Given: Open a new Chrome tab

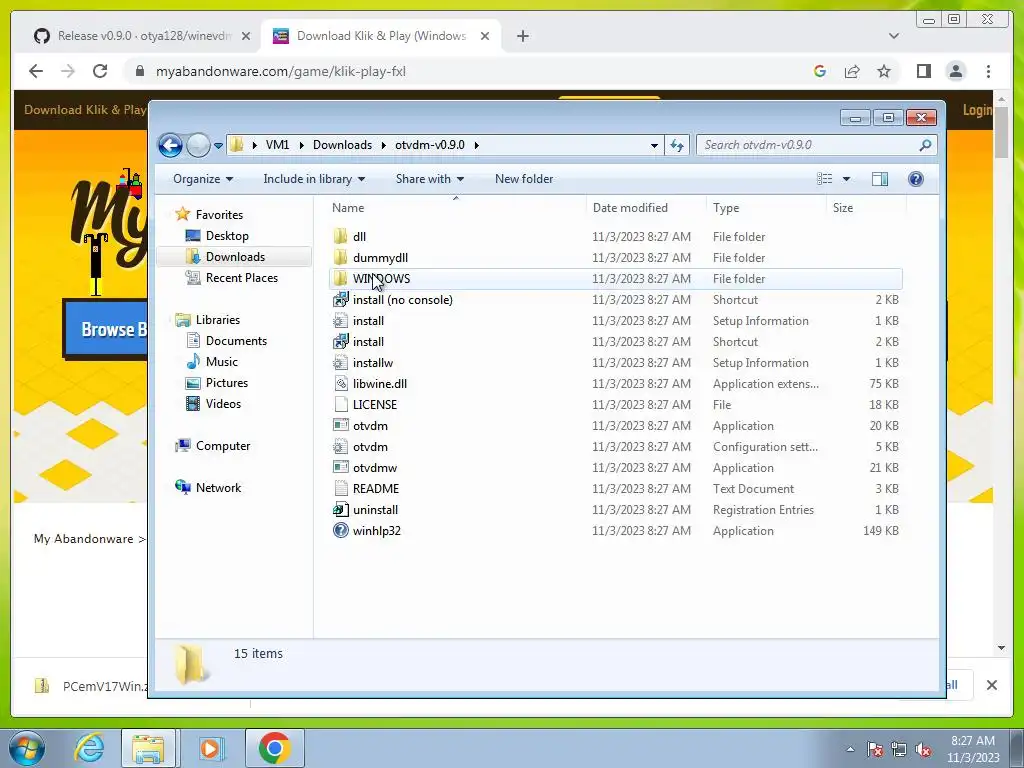Looking at the screenshot, I should (522, 36).
